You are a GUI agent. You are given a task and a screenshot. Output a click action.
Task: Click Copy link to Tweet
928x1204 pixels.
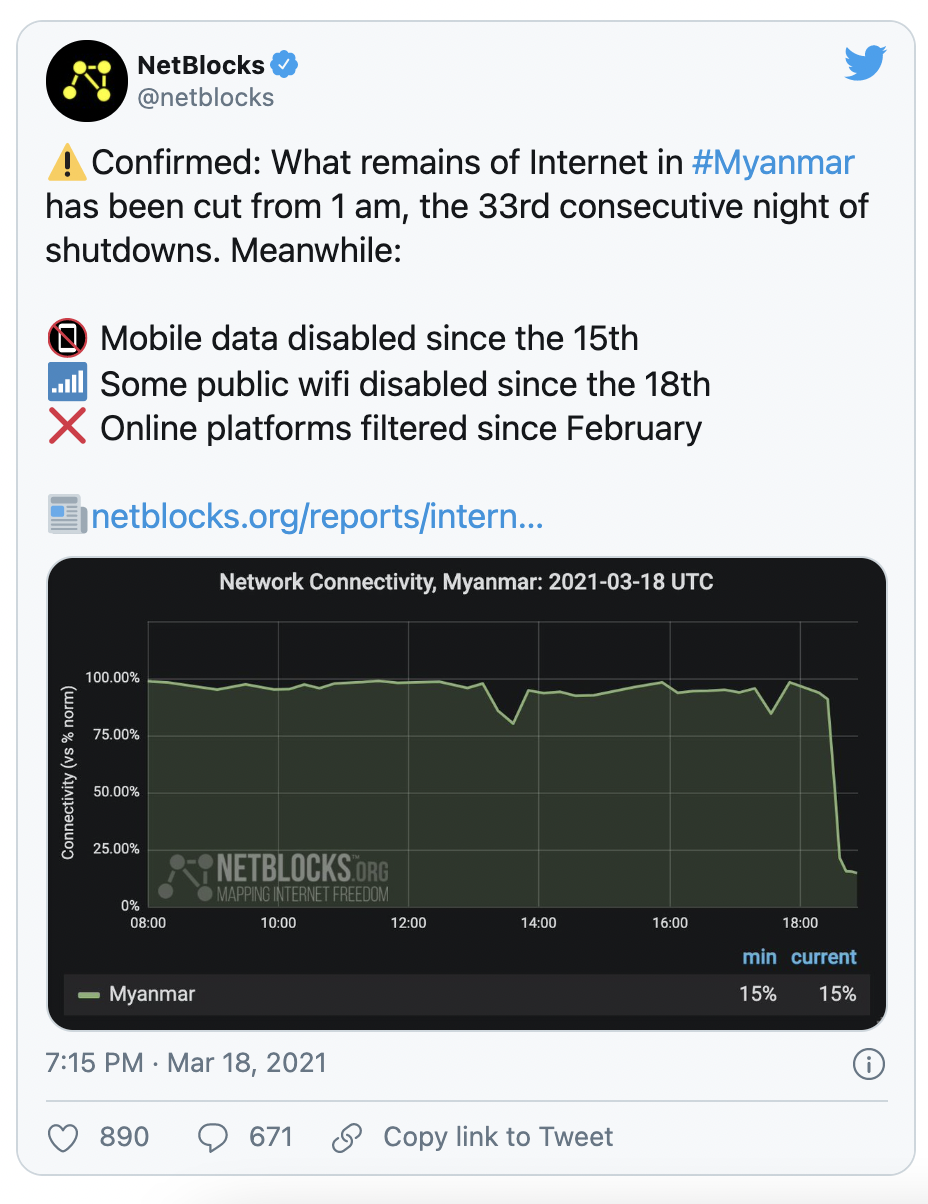click(x=498, y=1137)
